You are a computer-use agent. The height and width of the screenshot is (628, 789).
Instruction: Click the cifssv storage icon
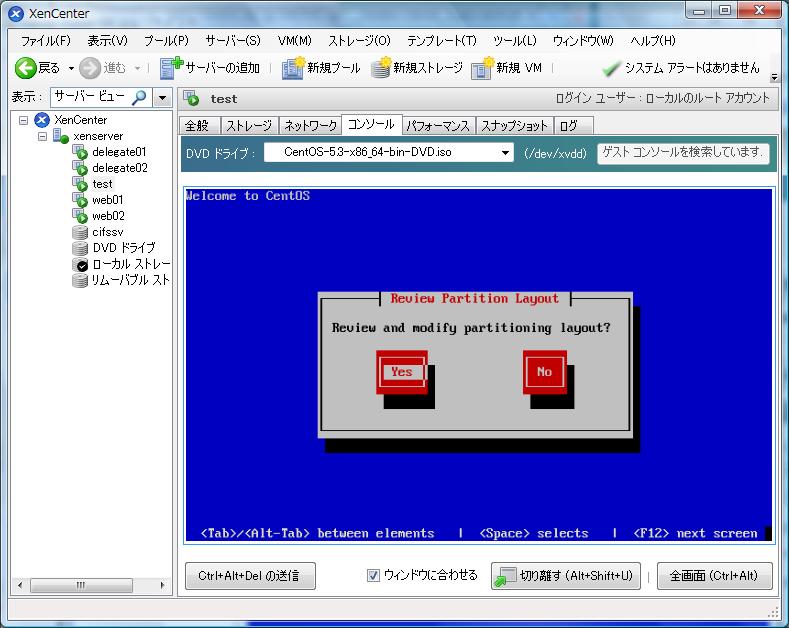[x=80, y=232]
